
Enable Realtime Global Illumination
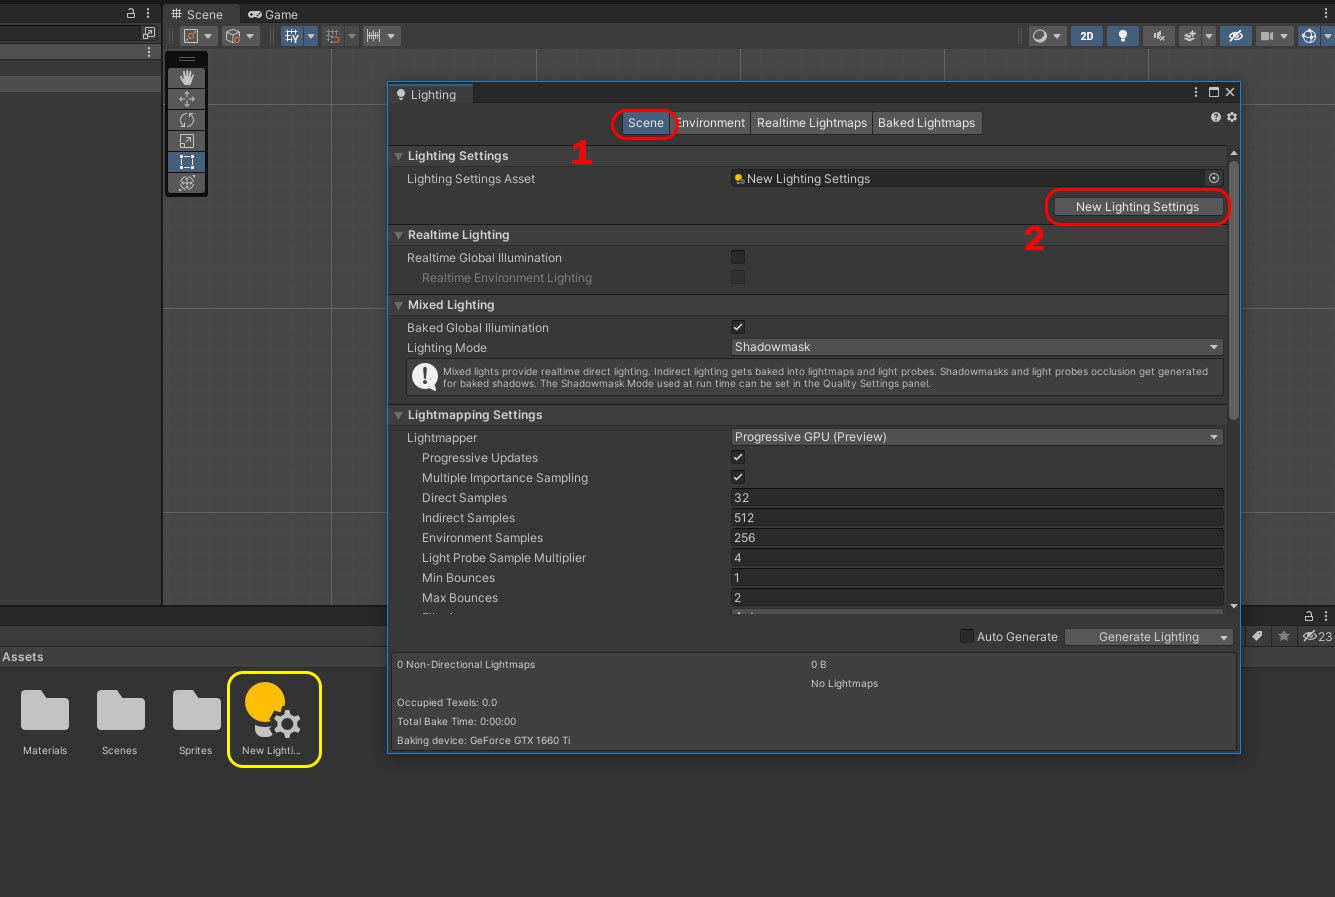pyautogui.click(x=737, y=257)
